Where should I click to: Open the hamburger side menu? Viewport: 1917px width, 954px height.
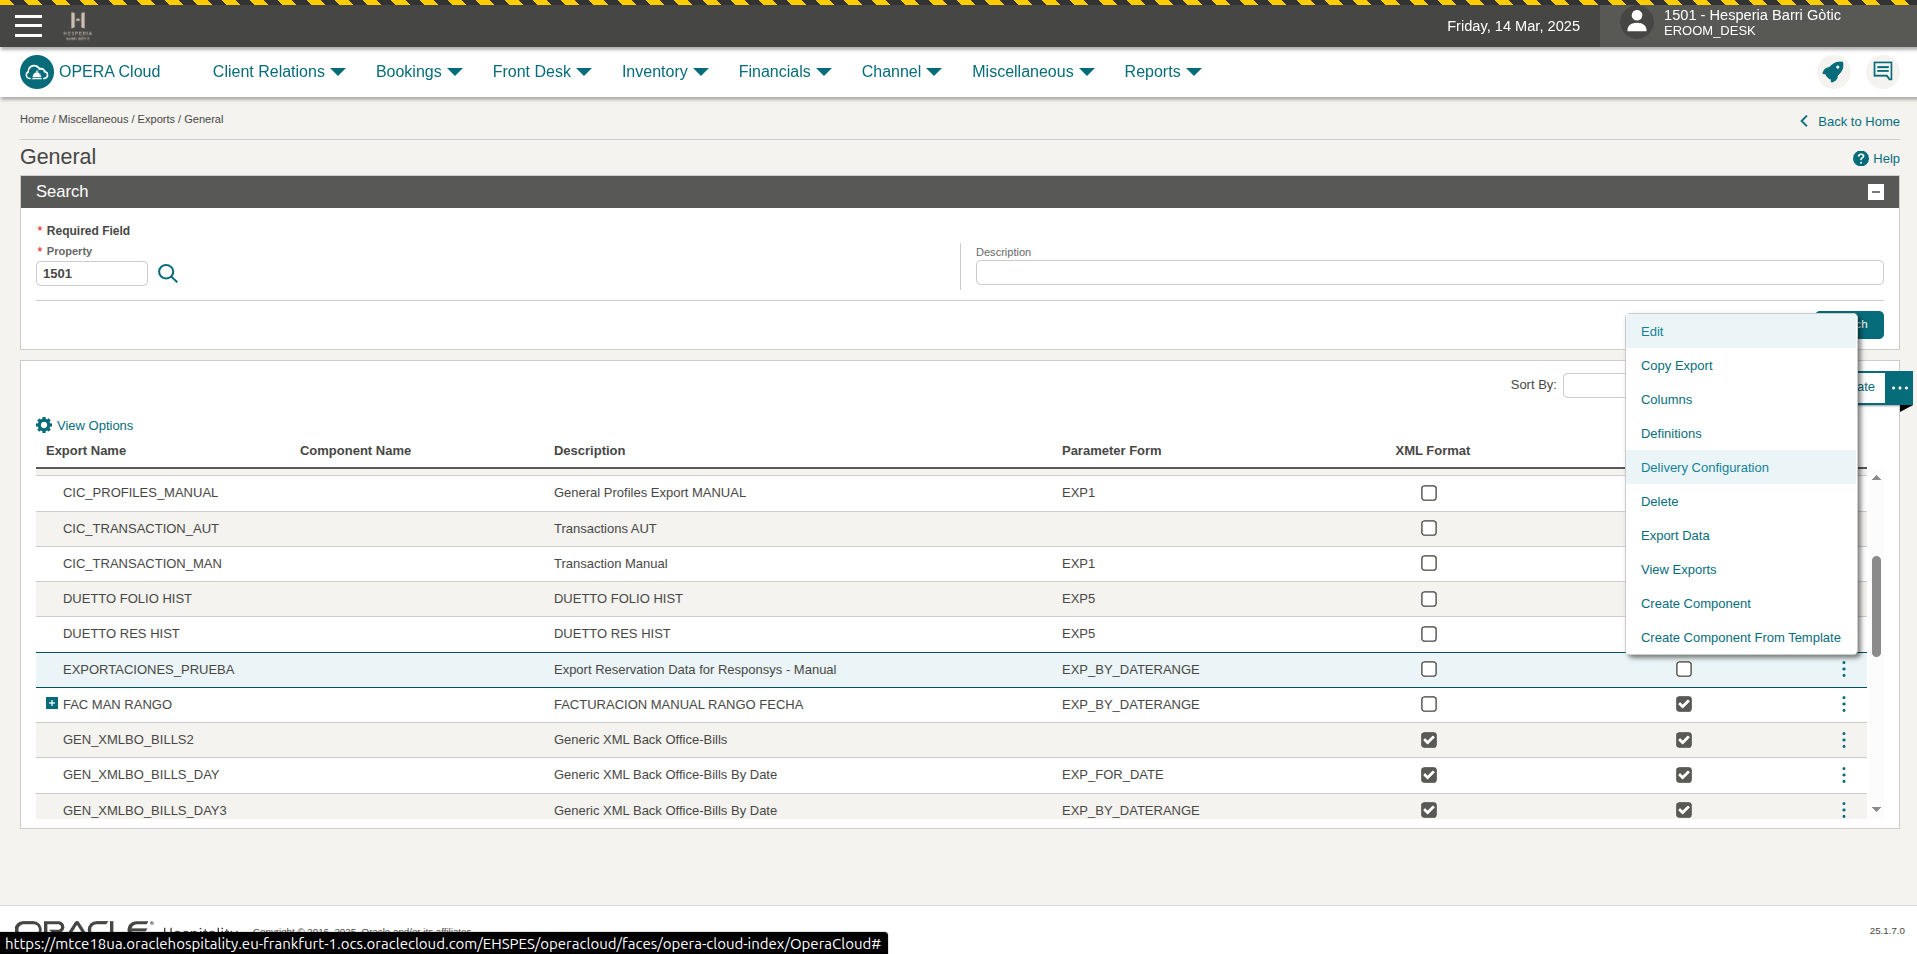28,26
